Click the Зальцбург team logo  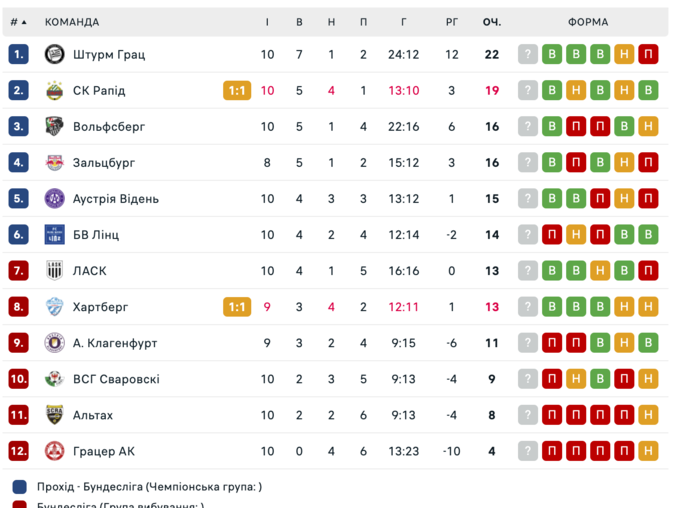(55, 162)
